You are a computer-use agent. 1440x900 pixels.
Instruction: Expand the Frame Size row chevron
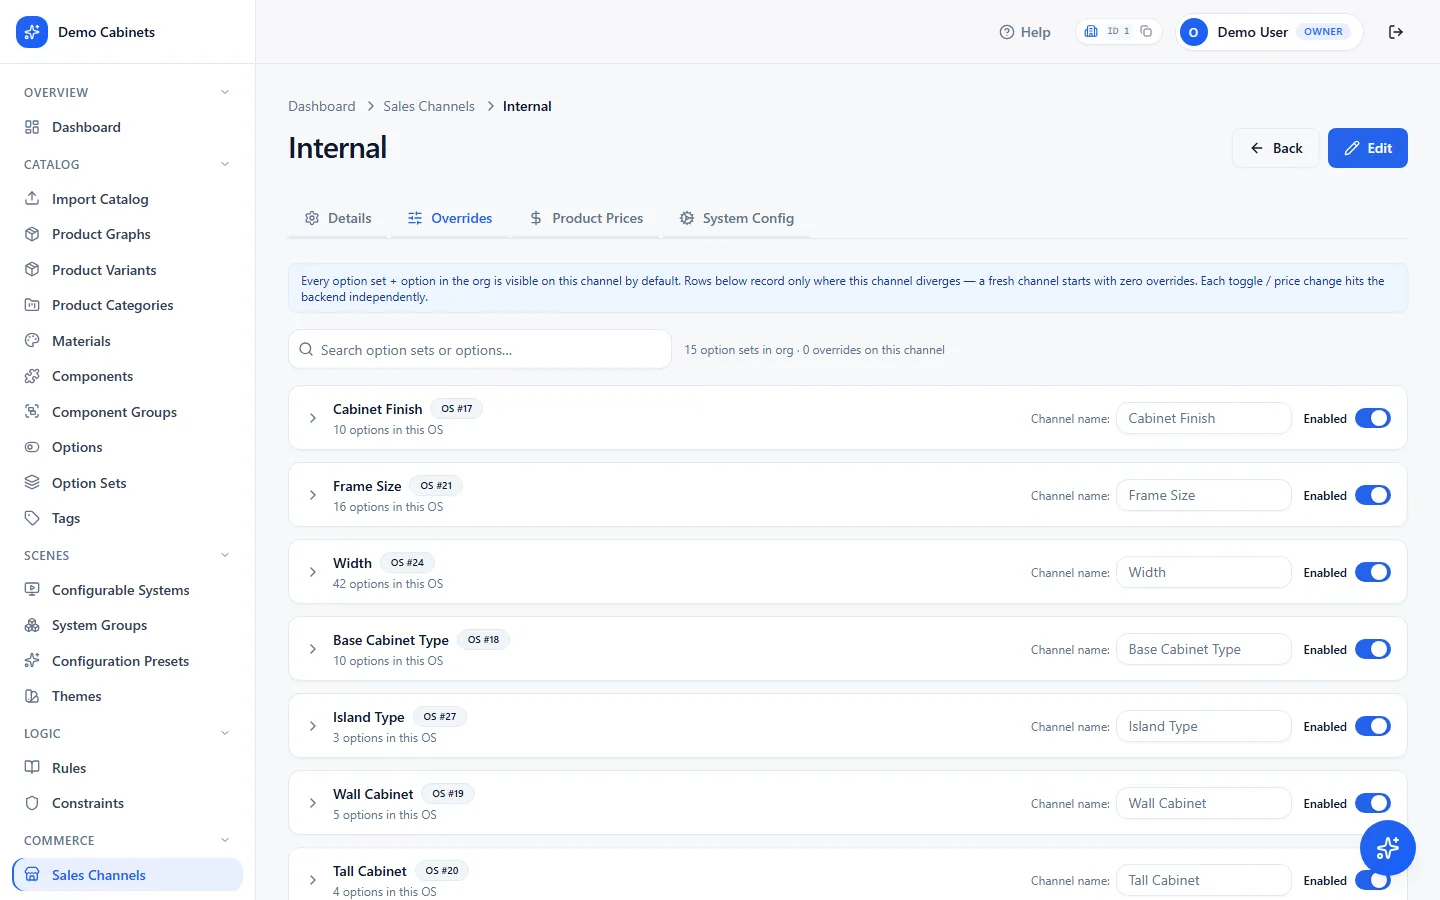(313, 495)
